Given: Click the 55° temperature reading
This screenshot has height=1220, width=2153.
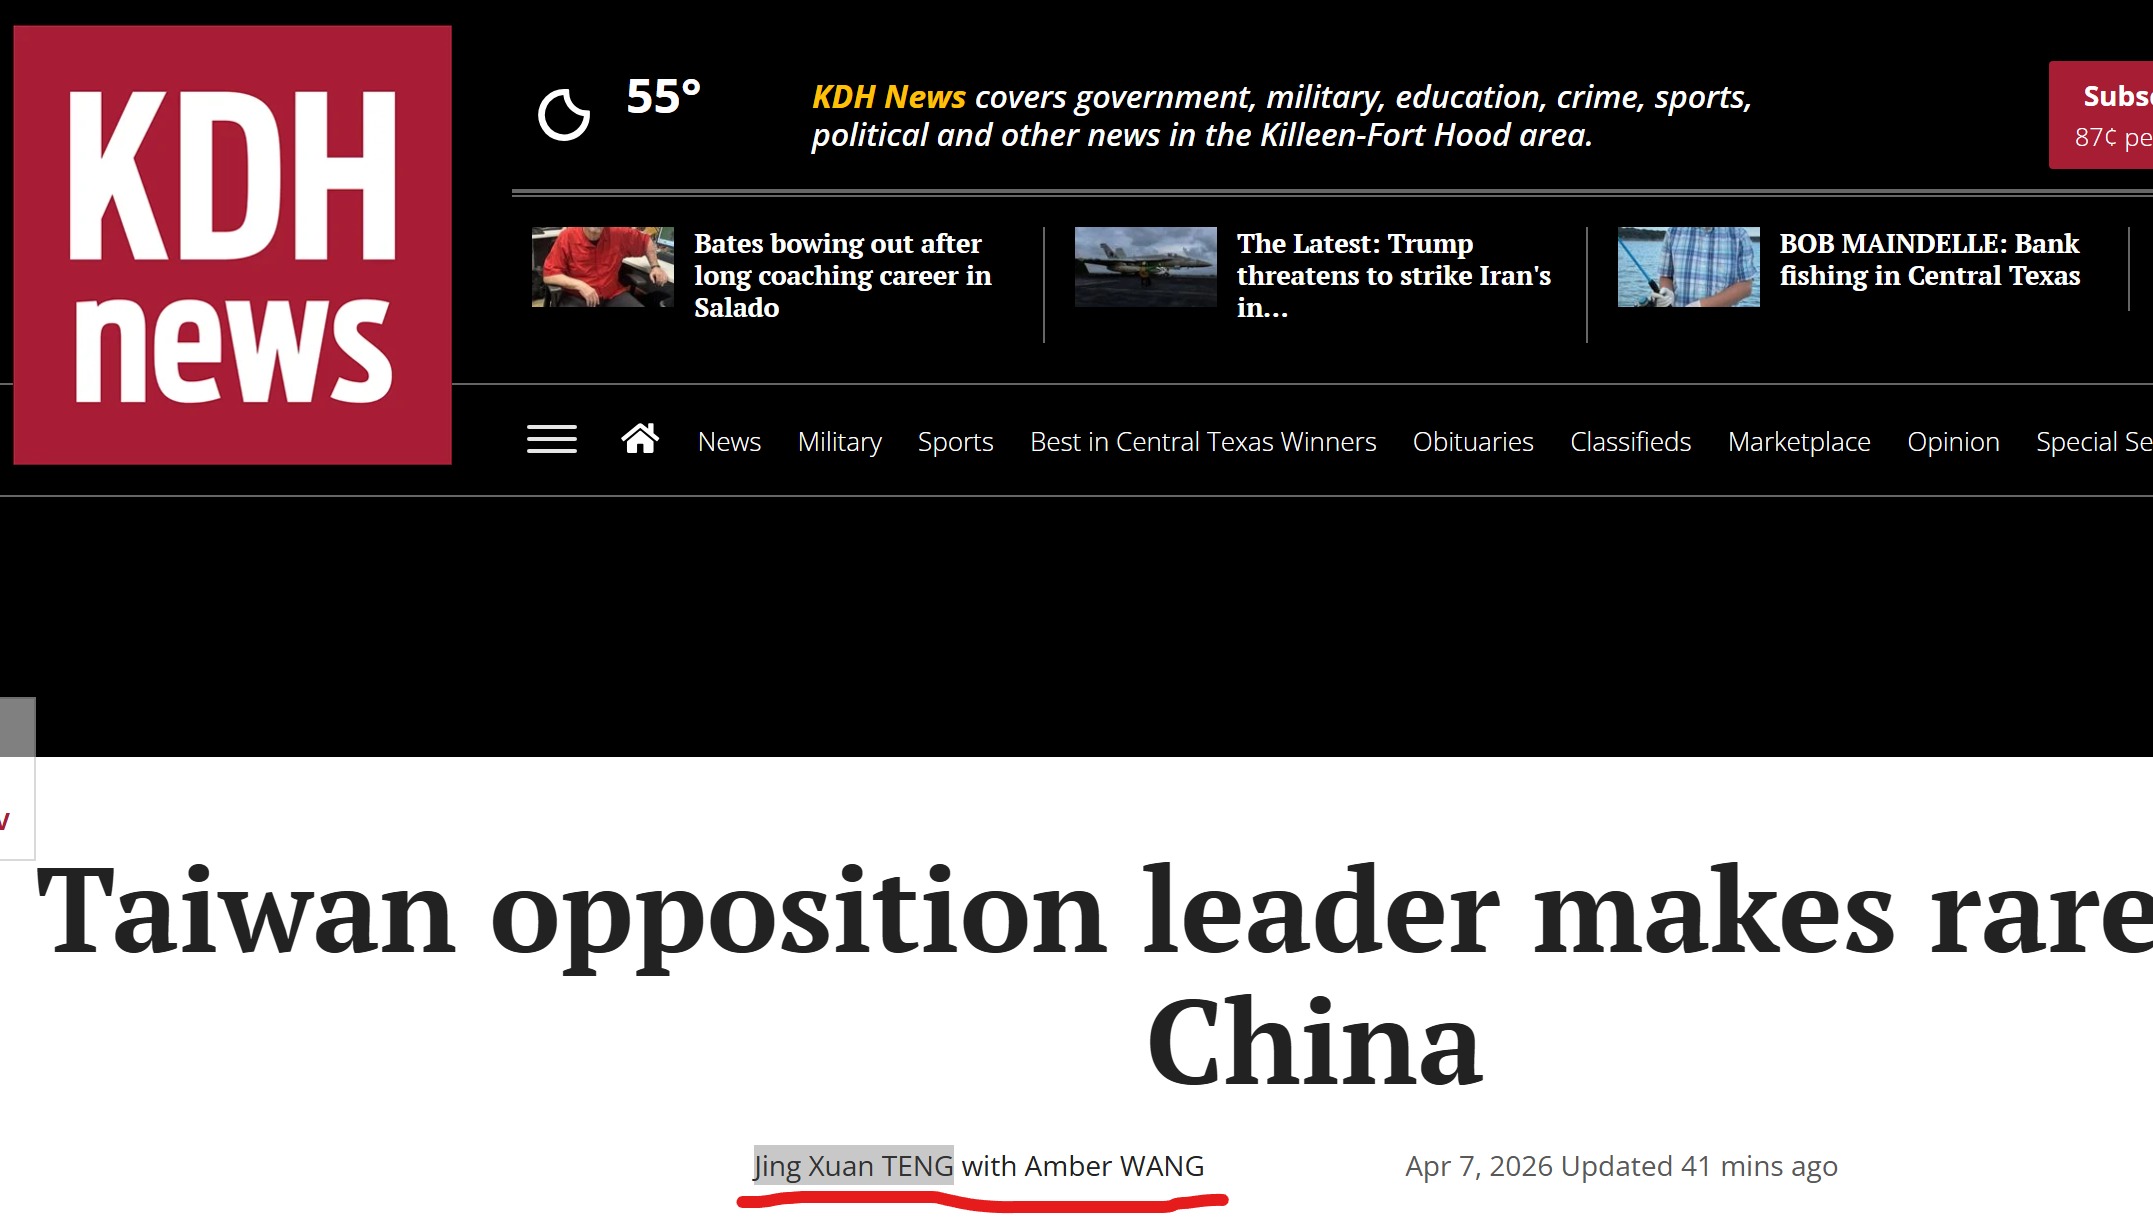Looking at the screenshot, I should (664, 97).
